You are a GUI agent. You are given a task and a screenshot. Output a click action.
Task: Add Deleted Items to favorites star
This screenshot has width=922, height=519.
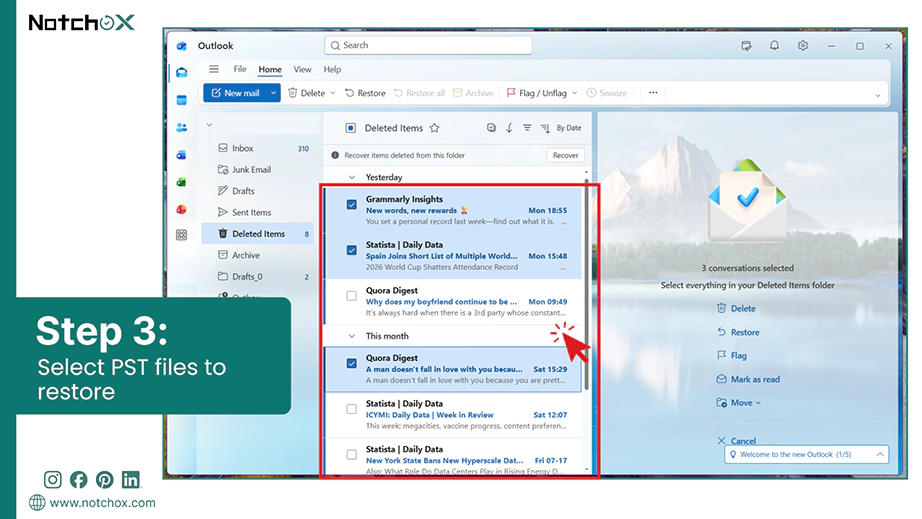click(435, 128)
